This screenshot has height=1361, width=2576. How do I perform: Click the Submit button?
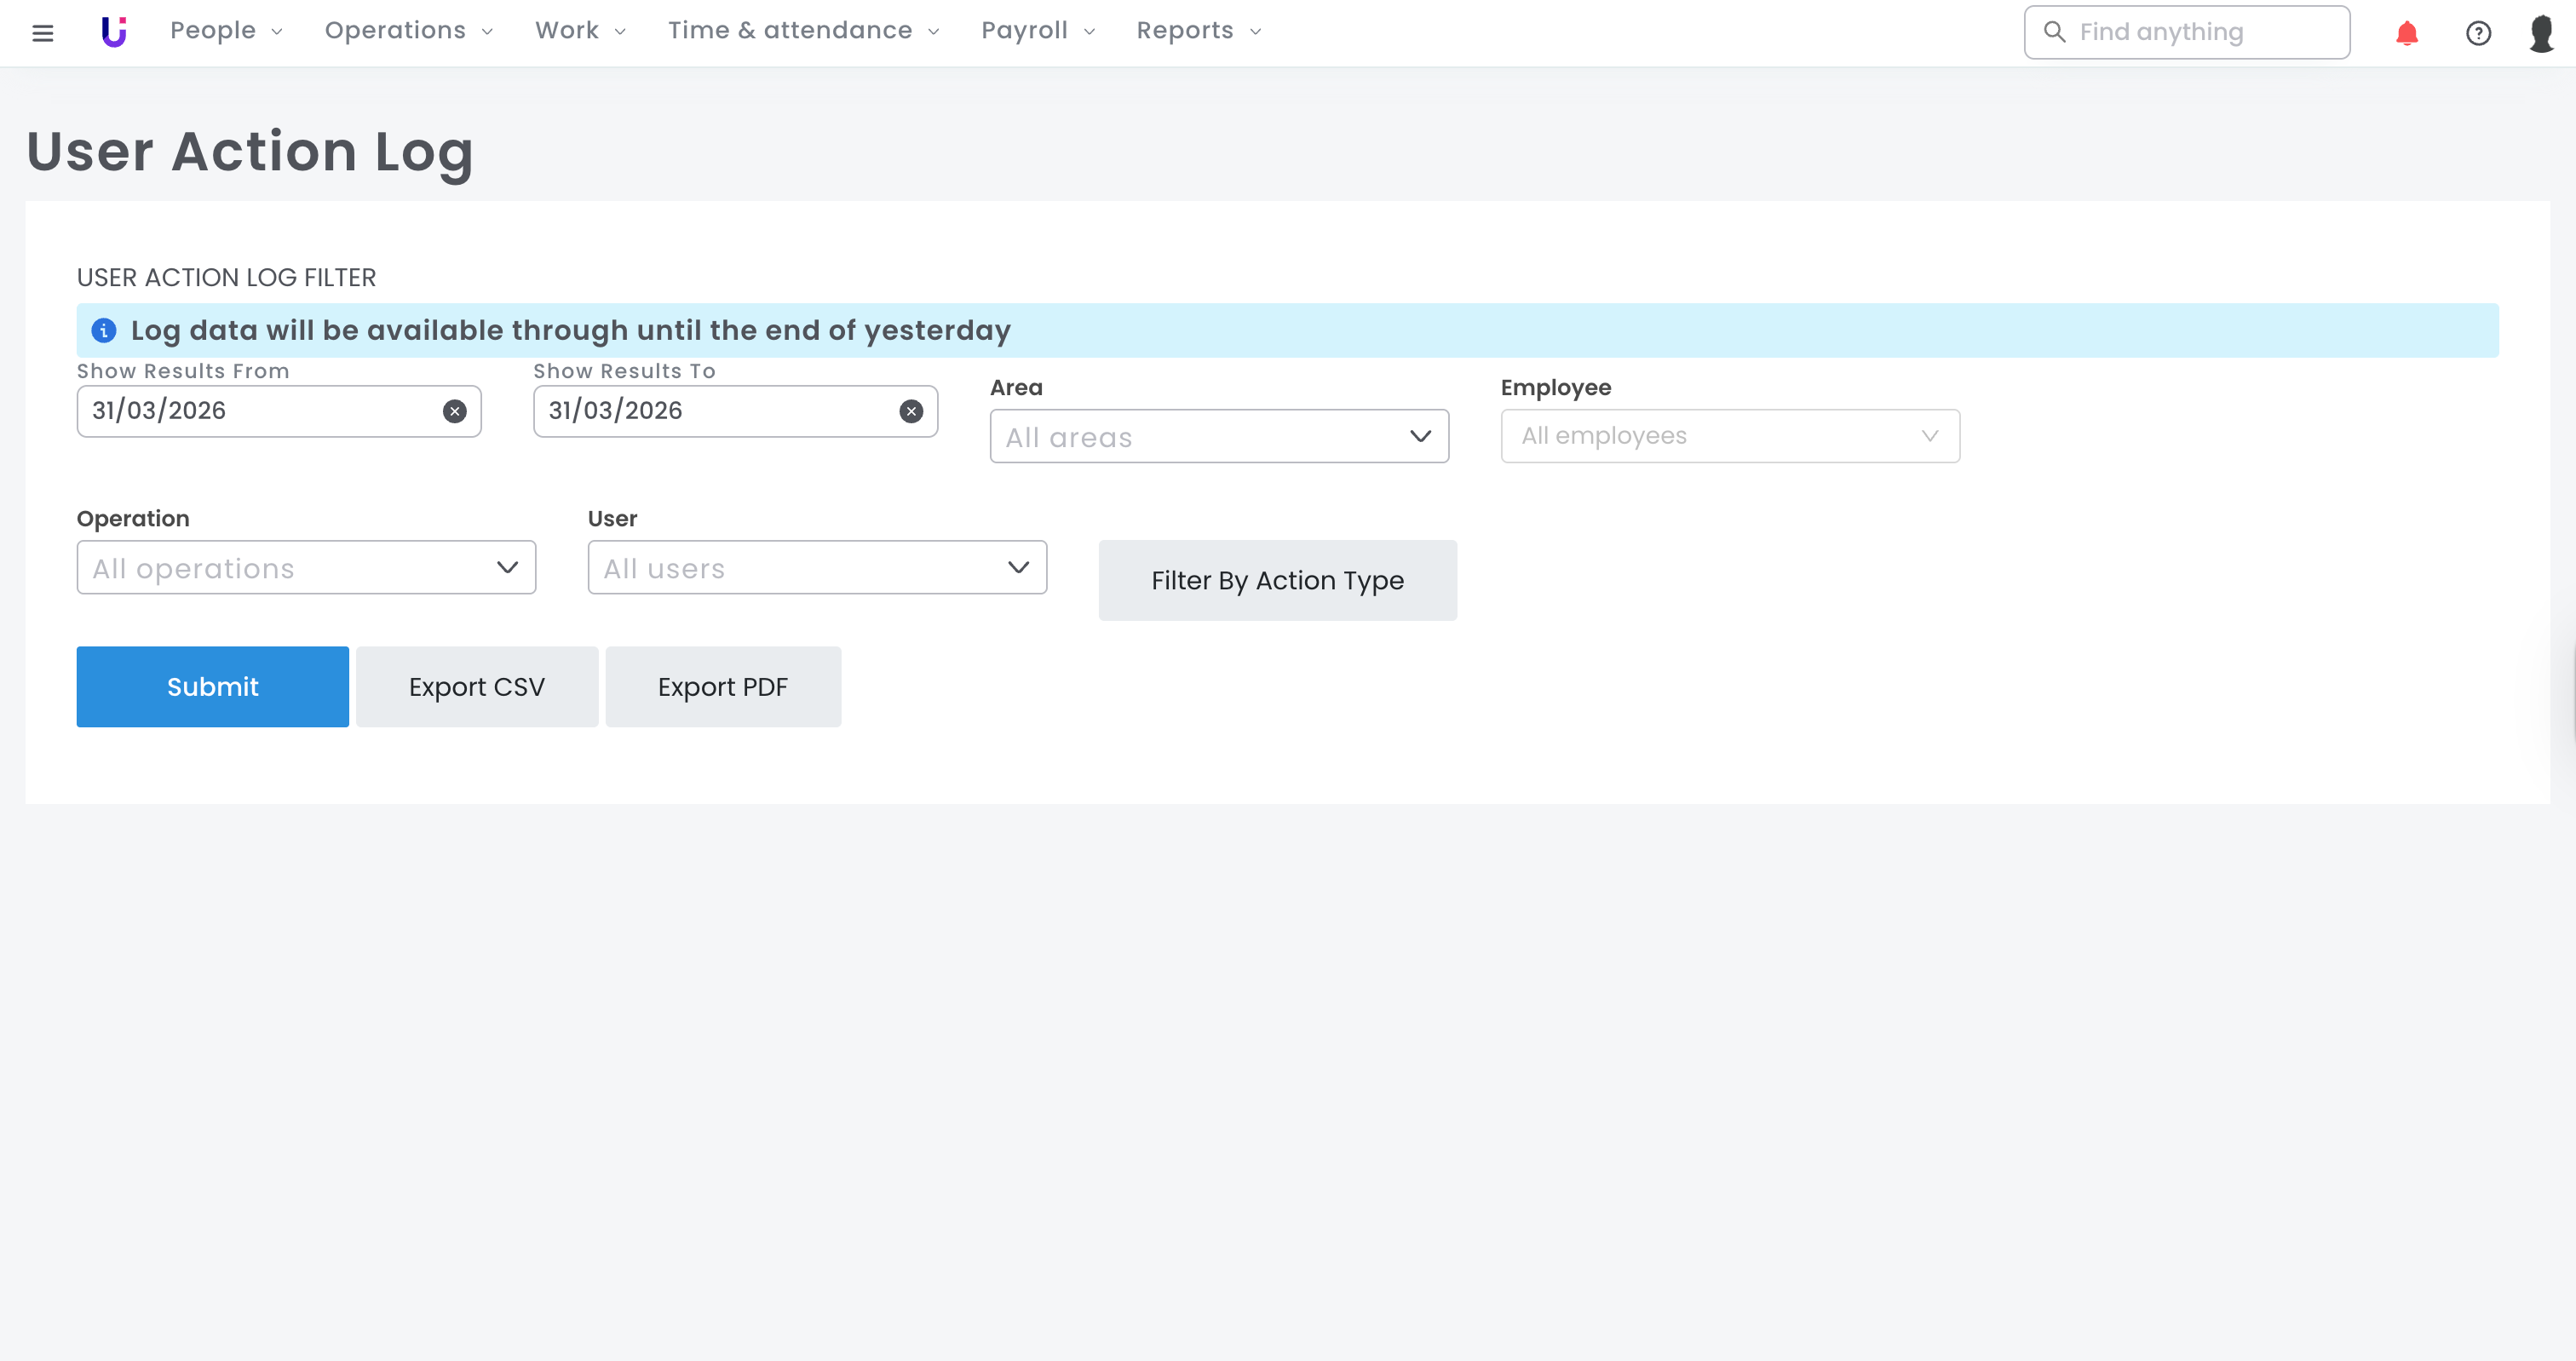[x=212, y=687]
